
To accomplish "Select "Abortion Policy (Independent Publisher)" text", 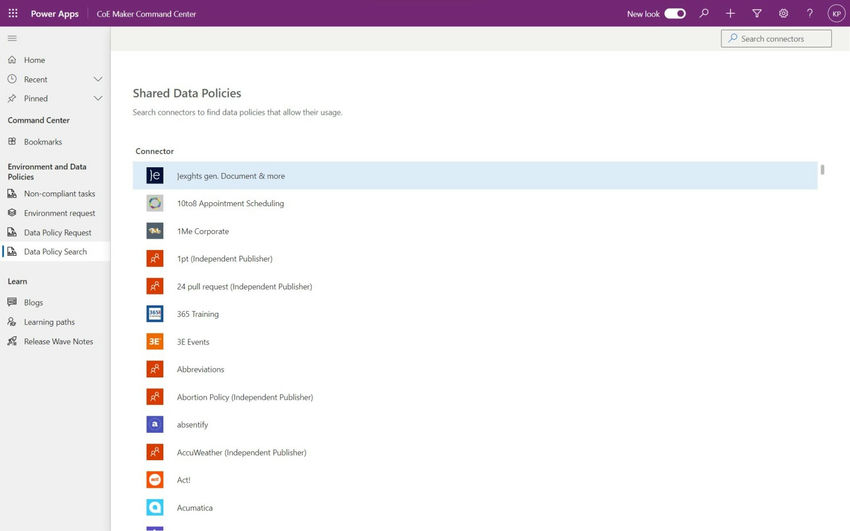I will click(x=245, y=397).
